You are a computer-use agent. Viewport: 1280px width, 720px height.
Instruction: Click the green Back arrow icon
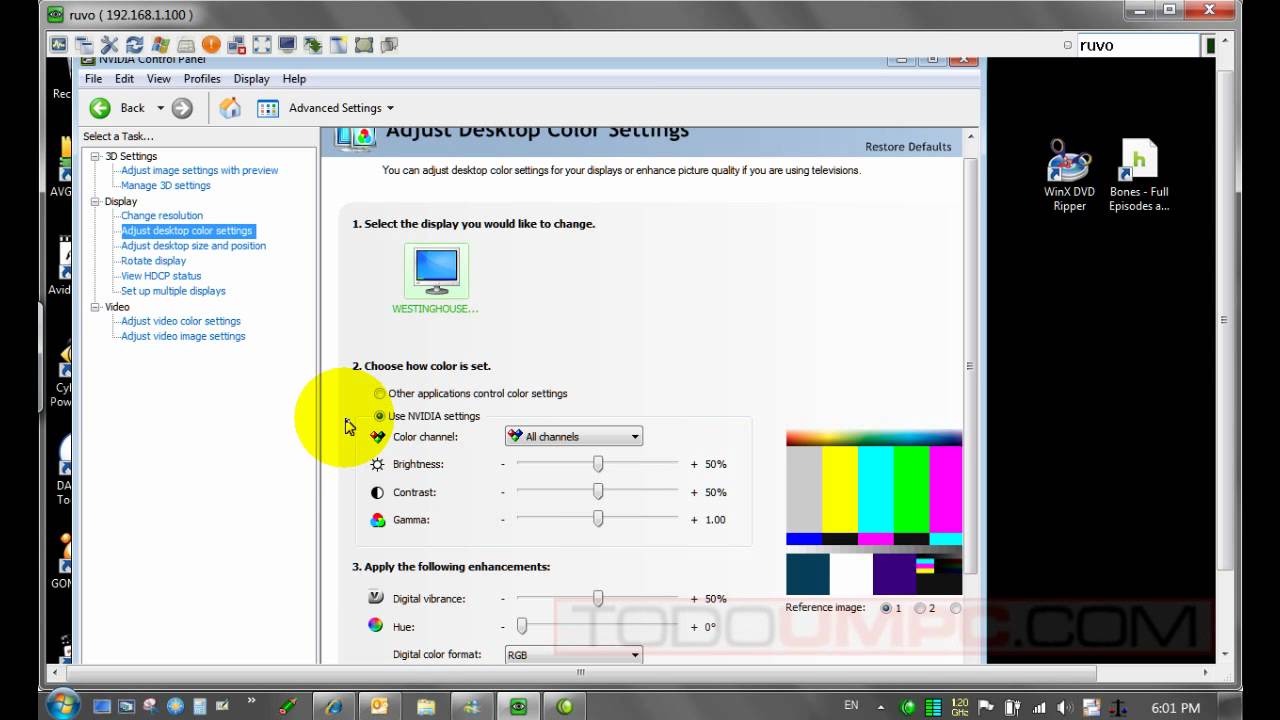click(100, 108)
